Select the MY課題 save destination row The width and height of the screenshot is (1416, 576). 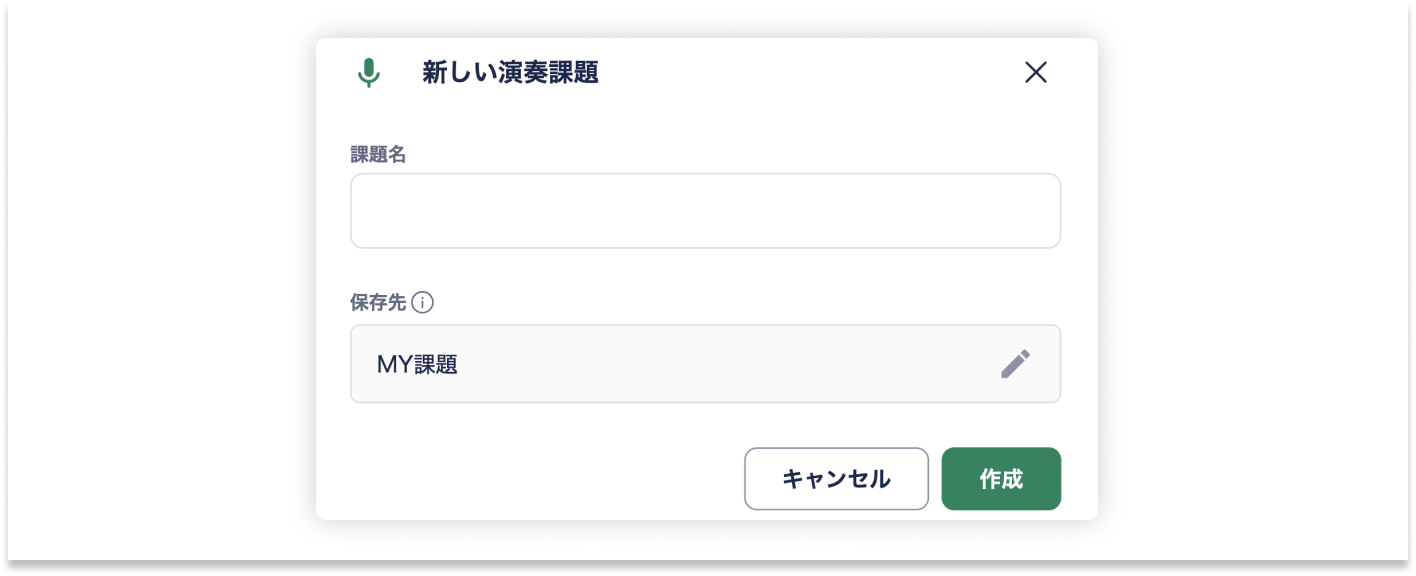tap(705, 364)
